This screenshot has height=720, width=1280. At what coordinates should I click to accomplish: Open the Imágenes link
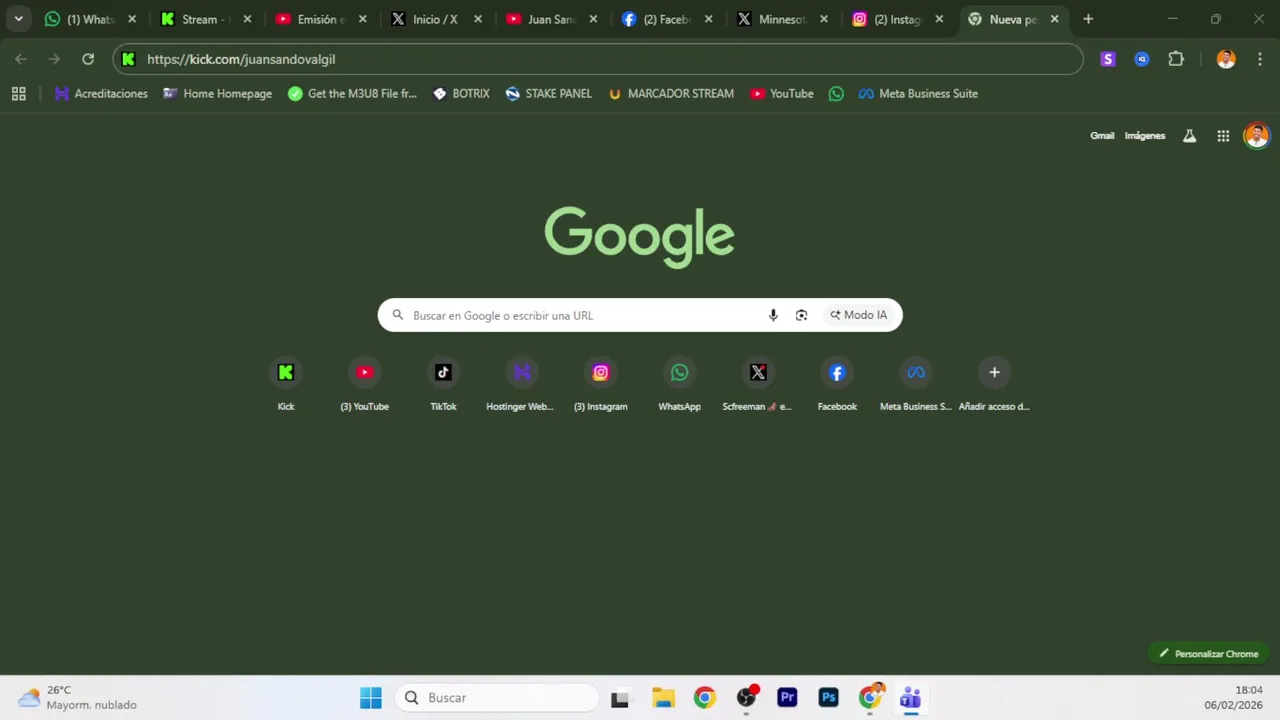(x=1144, y=136)
